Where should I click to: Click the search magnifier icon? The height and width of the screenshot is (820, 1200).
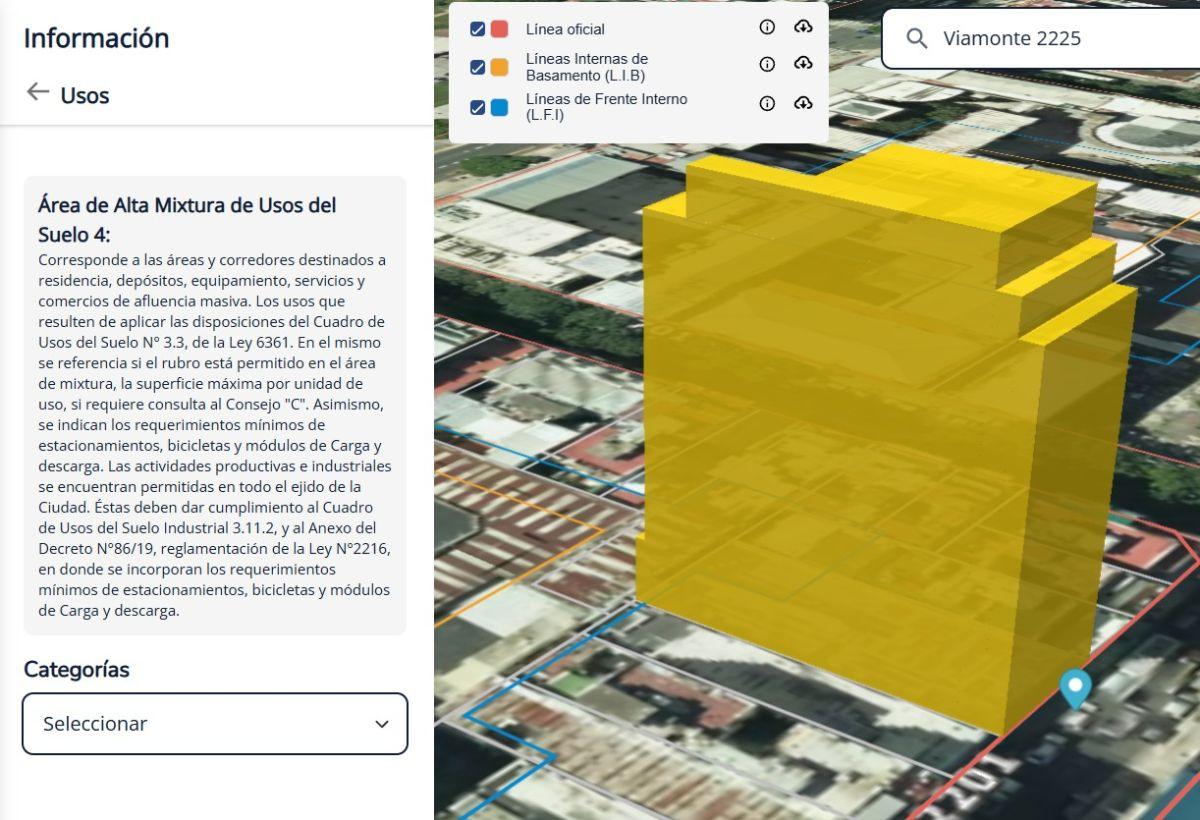point(916,38)
